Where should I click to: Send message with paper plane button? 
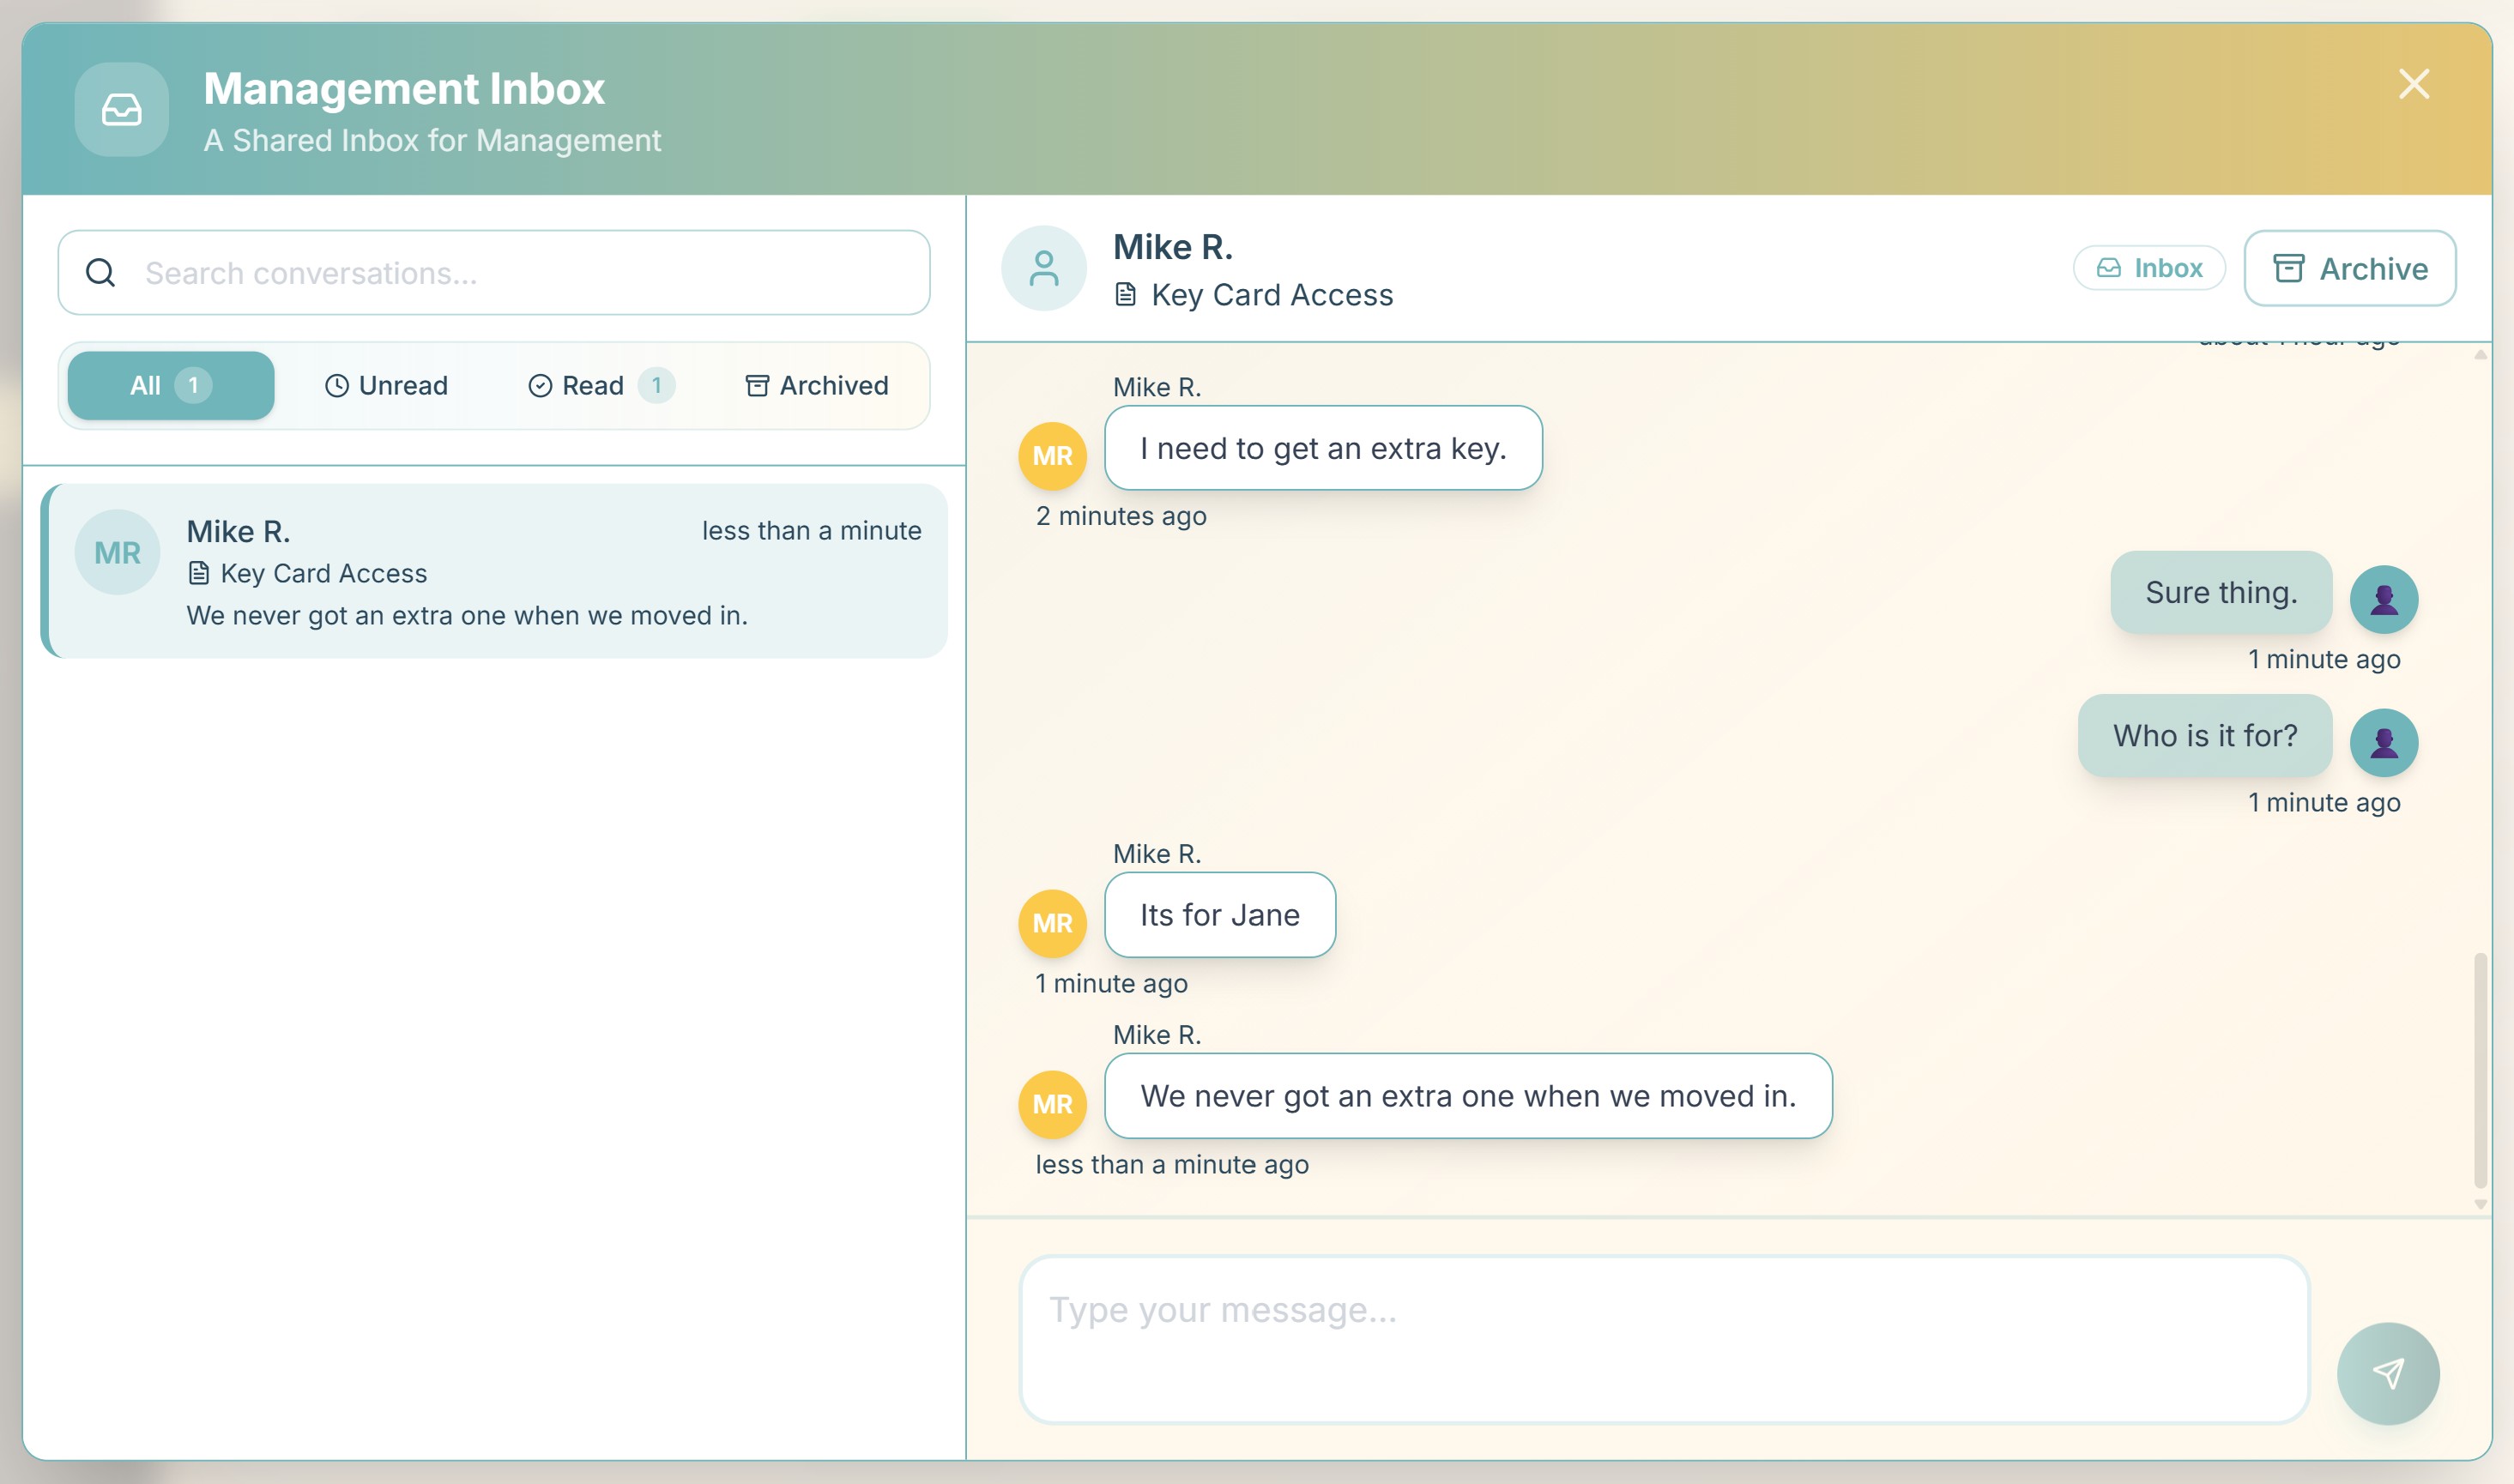coord(2387,1373)
